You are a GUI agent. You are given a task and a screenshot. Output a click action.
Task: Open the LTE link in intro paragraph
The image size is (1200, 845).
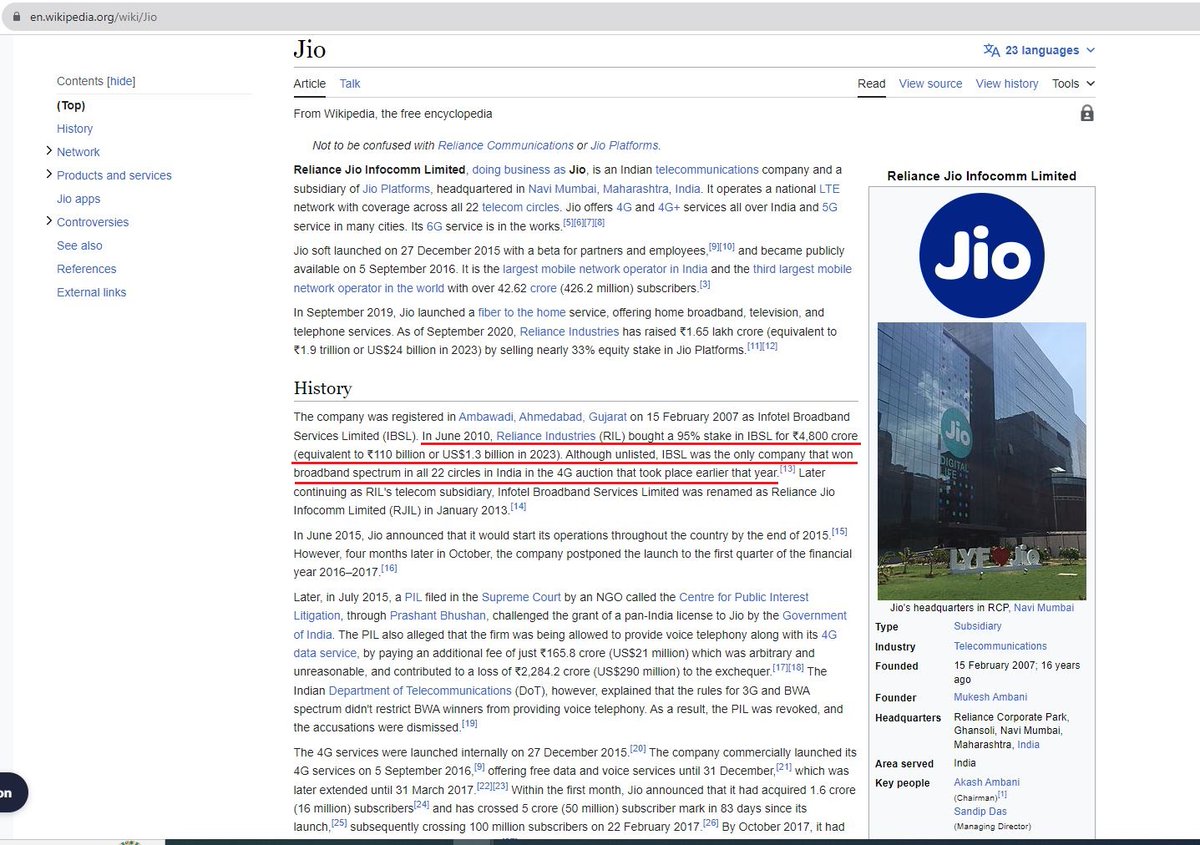pyautogui.click(x=830, y=189)
